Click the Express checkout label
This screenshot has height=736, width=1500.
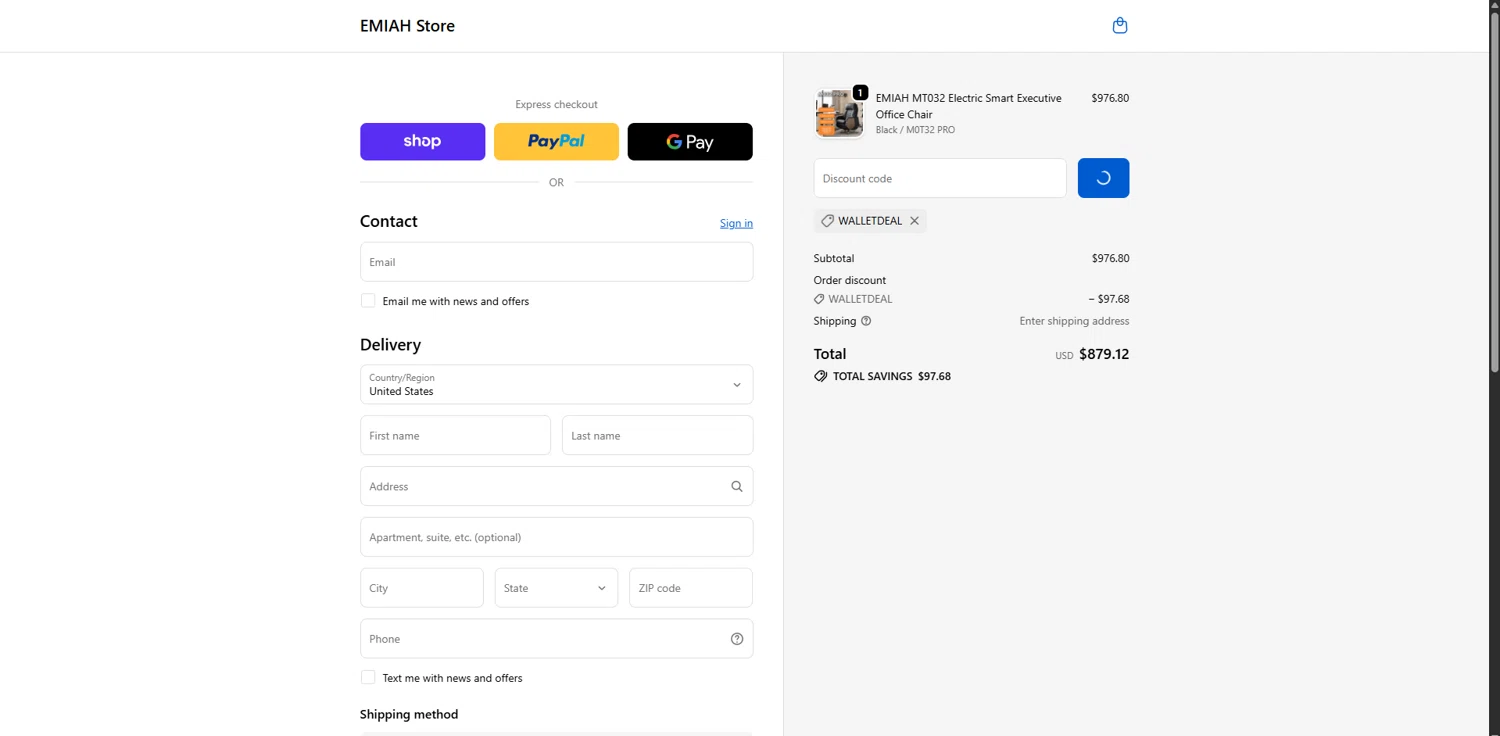pyautogui.click(x=556, y=104)
